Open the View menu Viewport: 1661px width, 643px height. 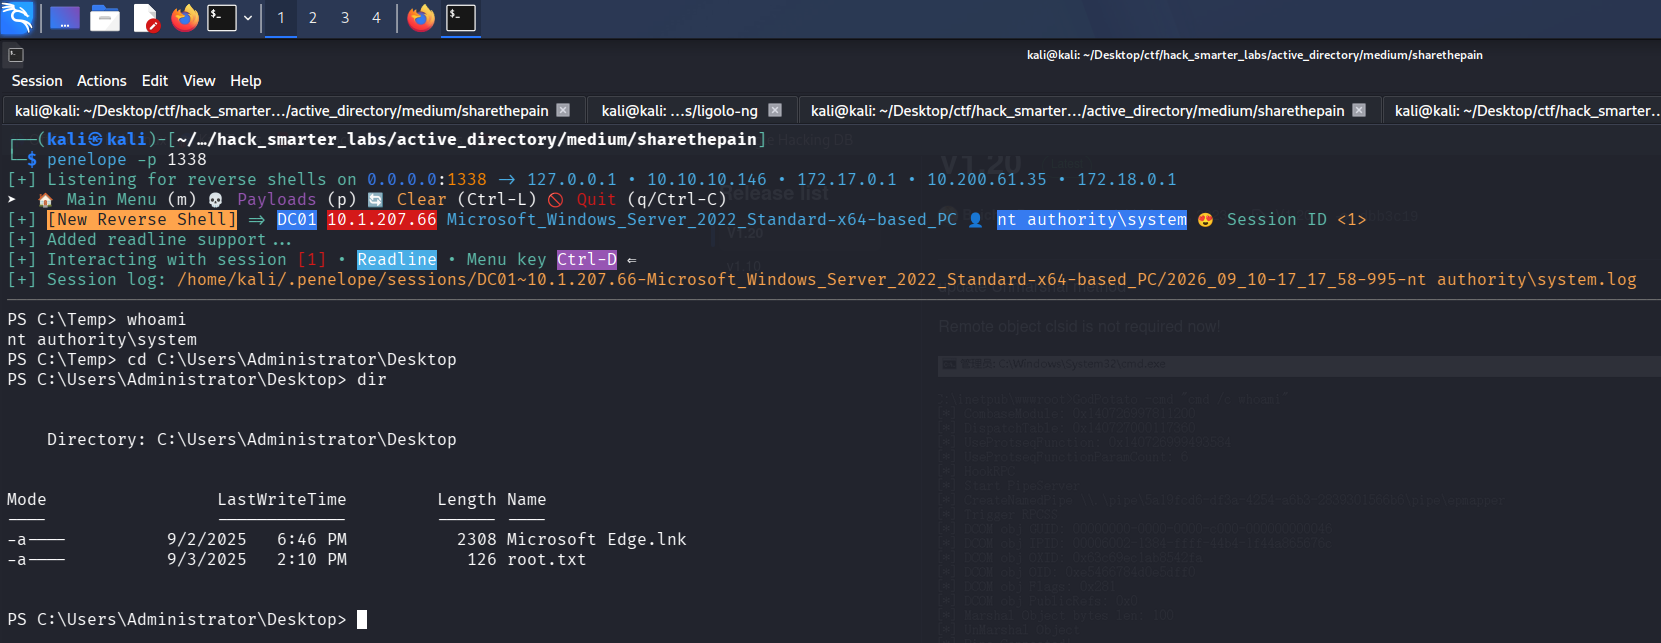click(199, 81)
